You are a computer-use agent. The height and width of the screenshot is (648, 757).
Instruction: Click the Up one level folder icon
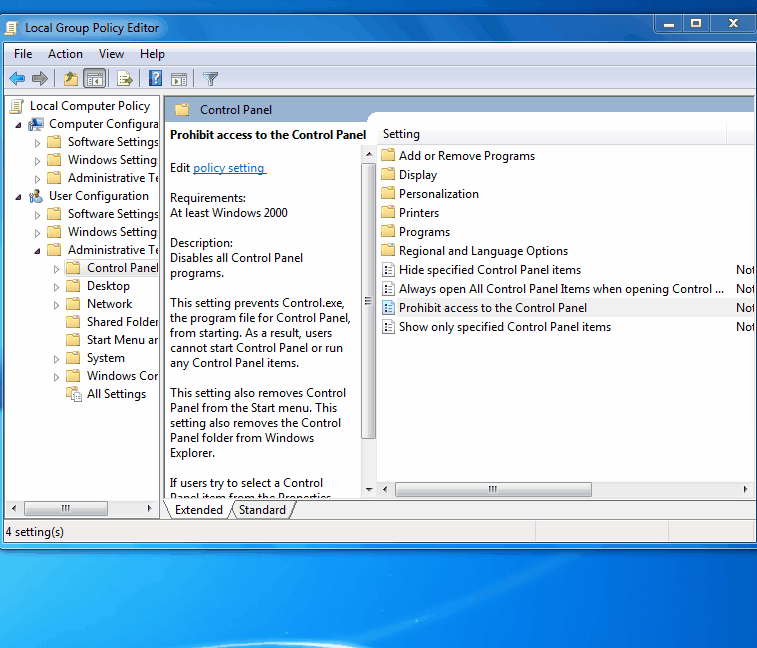[x=70, y=78]
